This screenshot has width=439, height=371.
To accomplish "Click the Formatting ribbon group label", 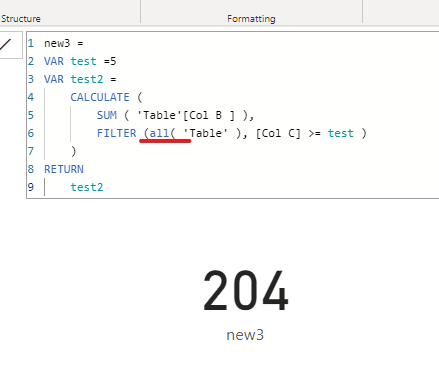I will (251, 19).
